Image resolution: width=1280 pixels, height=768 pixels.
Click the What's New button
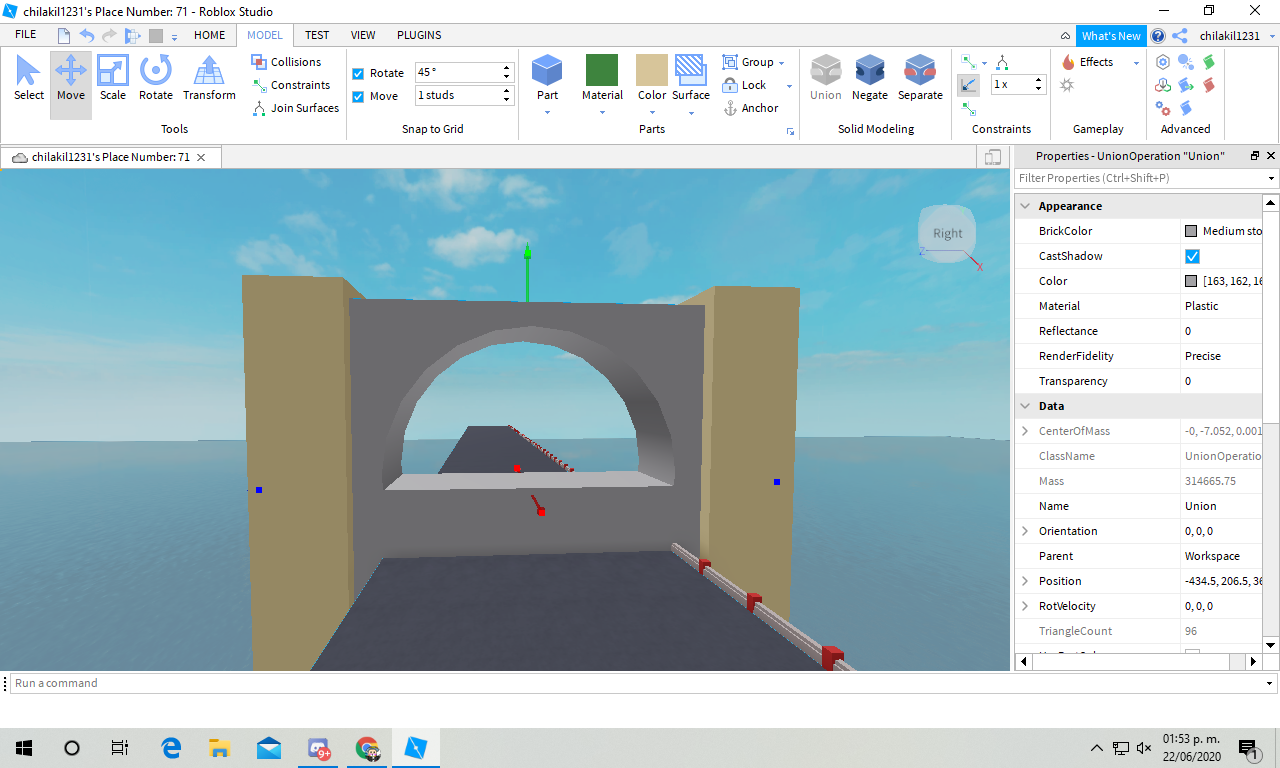pyautogui.click(x=1111, y=36)
